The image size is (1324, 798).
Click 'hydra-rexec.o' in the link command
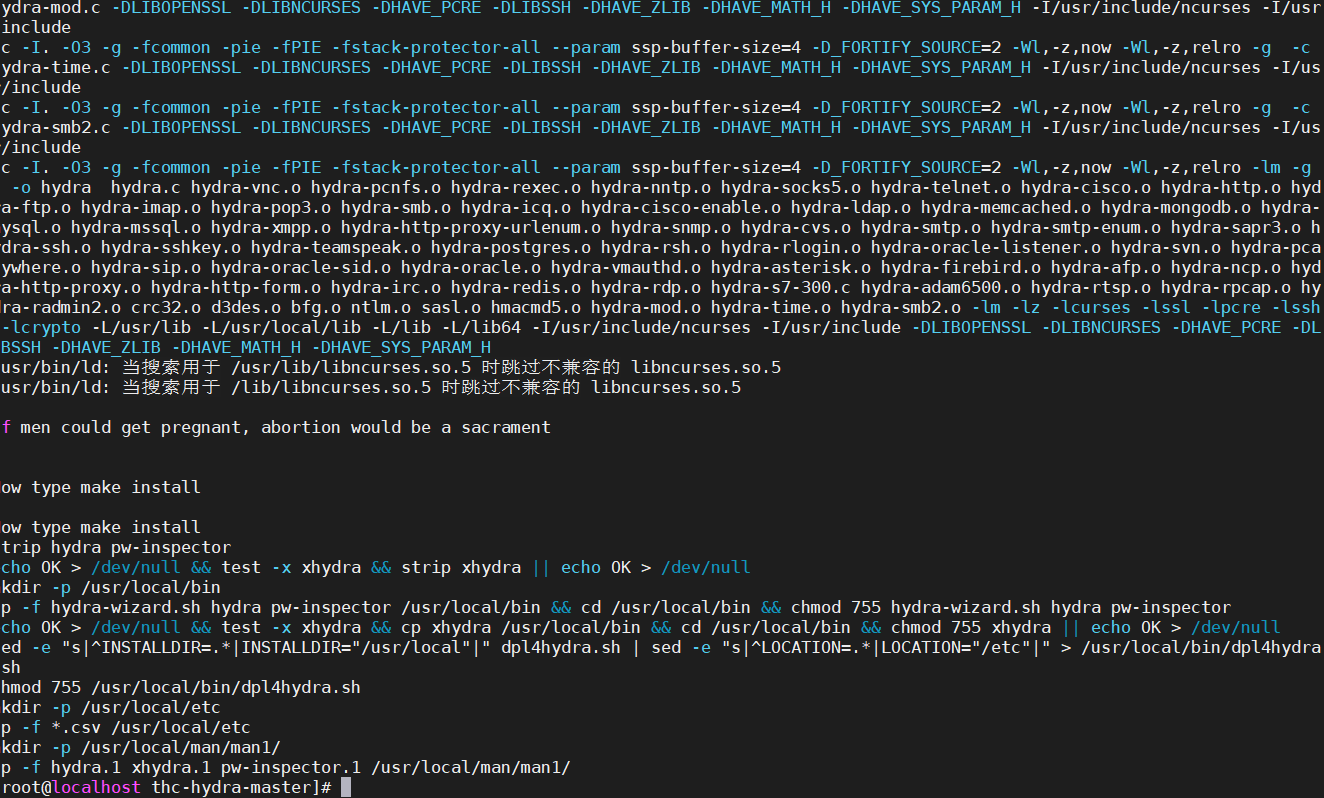tap(516, 188)
